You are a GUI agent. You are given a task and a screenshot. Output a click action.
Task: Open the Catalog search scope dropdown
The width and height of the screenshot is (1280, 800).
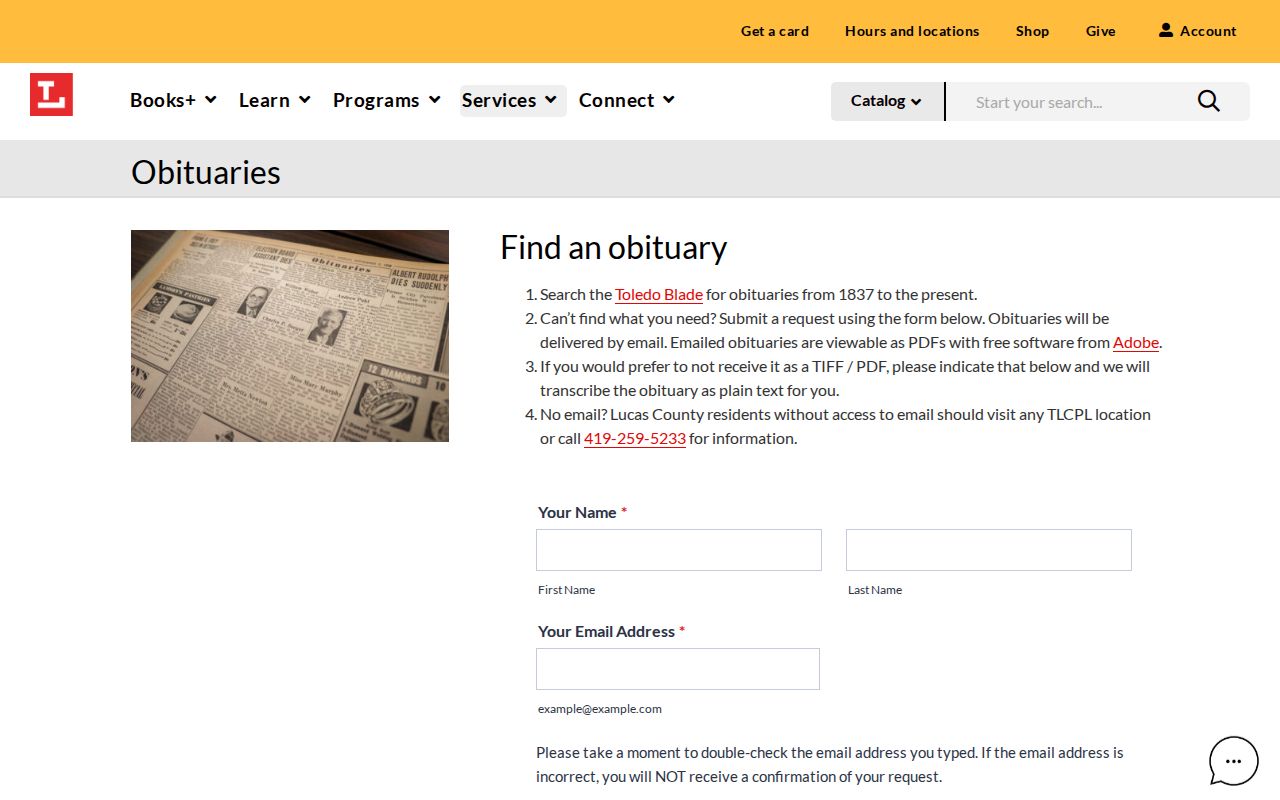pyautogui.click(x=887, y=101)
